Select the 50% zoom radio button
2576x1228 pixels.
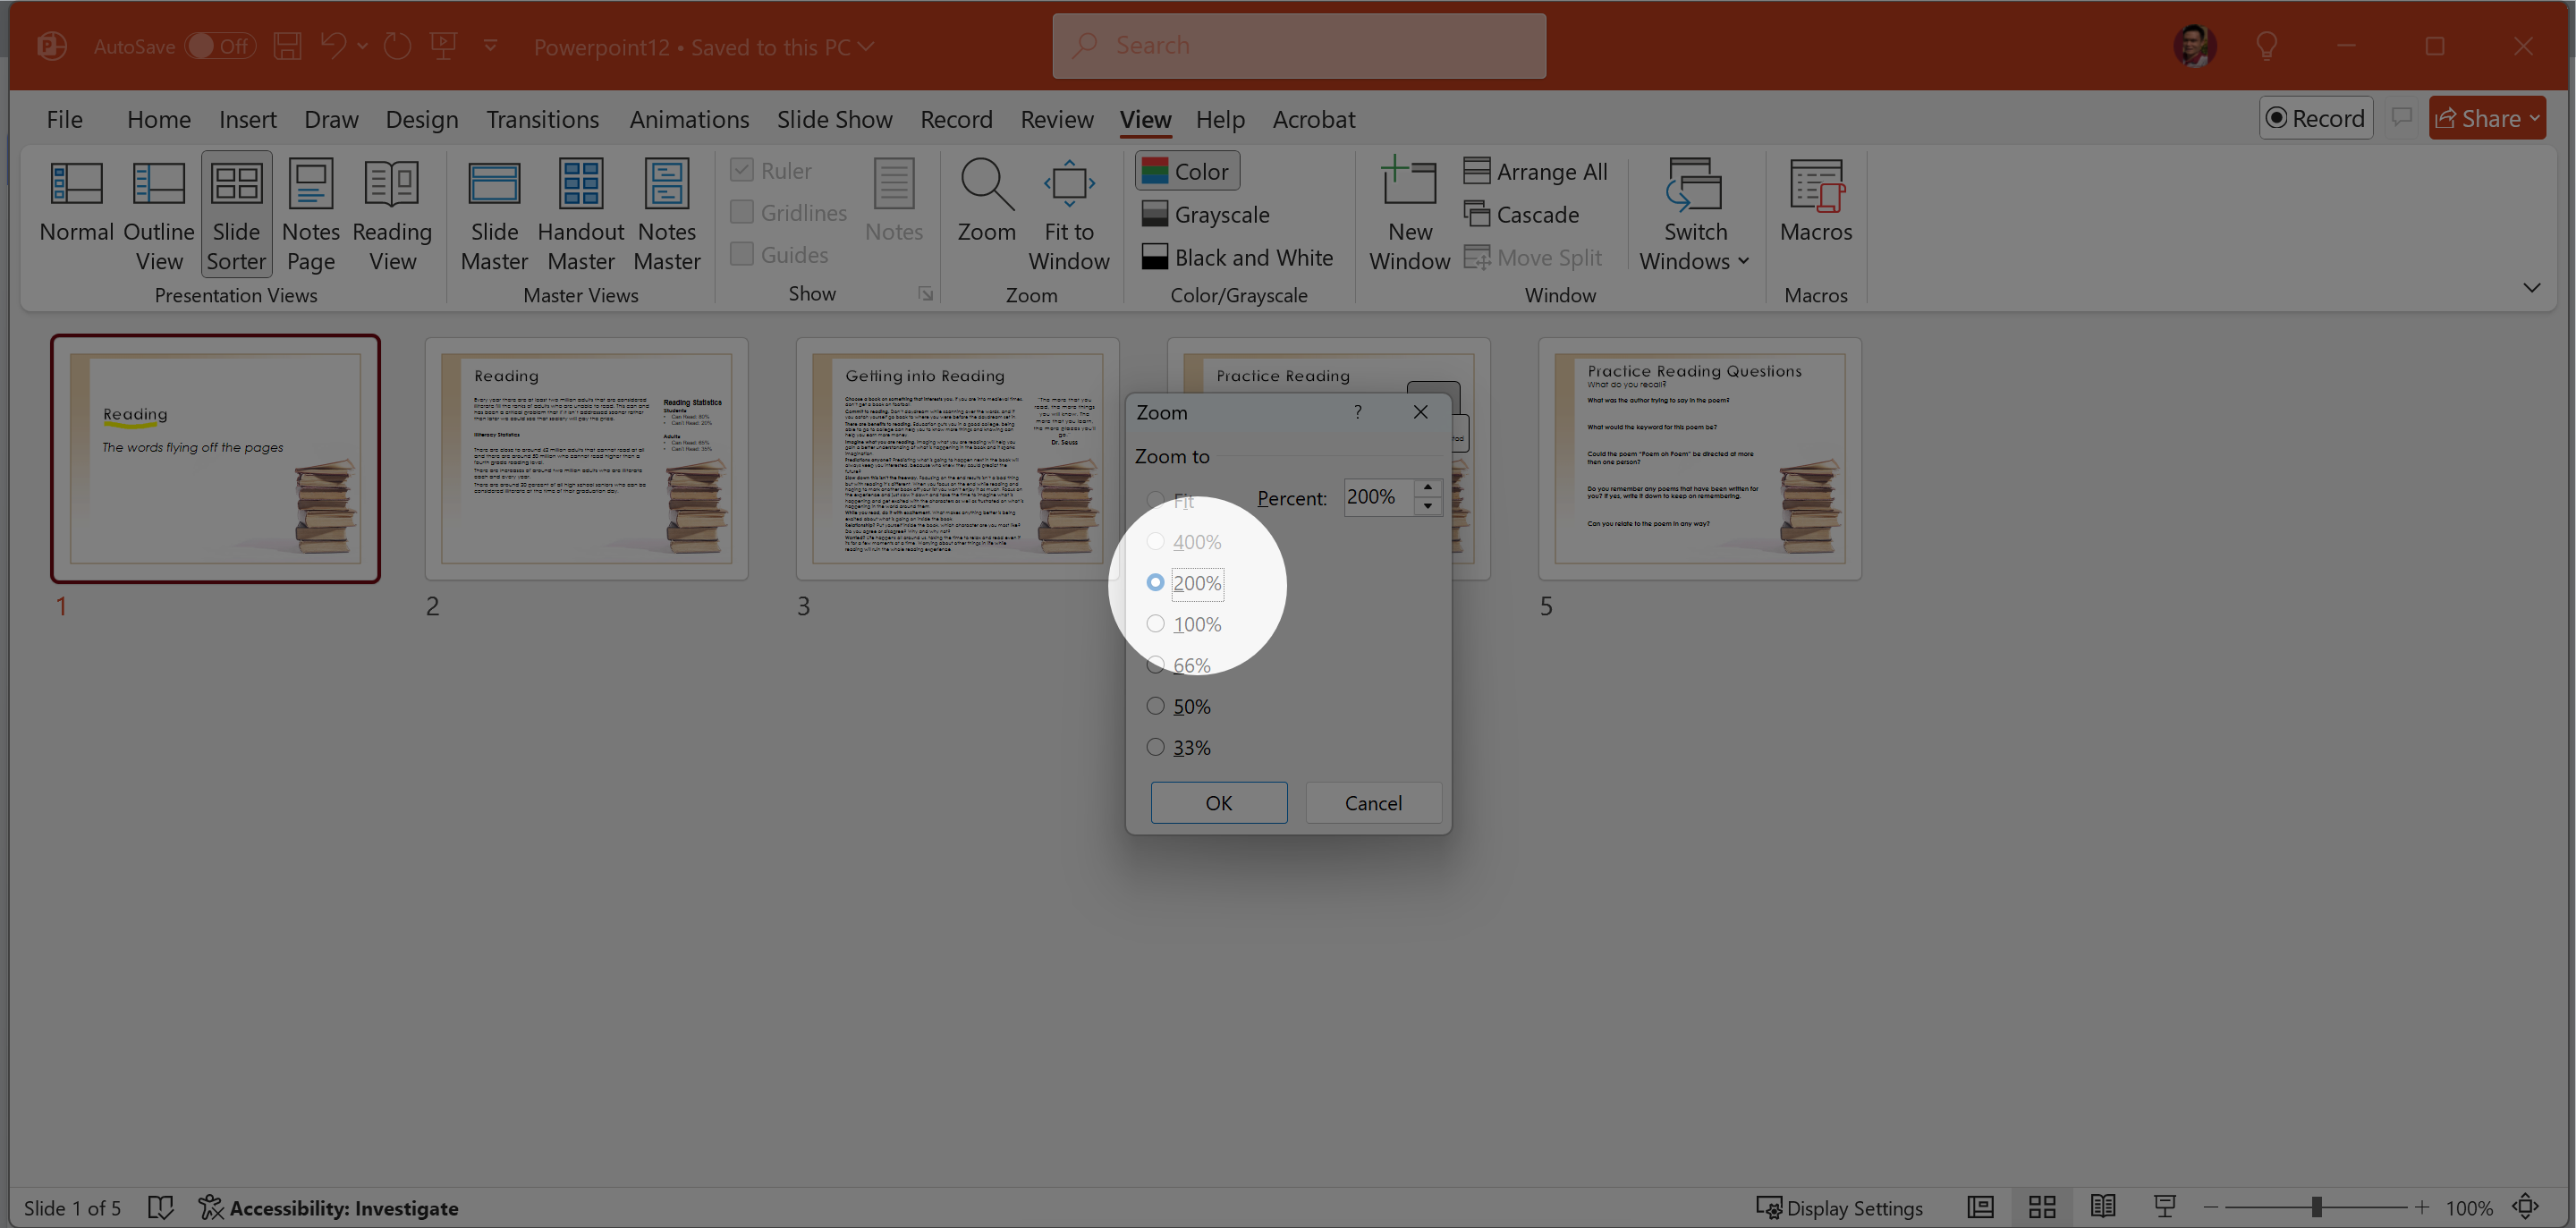1155,706
